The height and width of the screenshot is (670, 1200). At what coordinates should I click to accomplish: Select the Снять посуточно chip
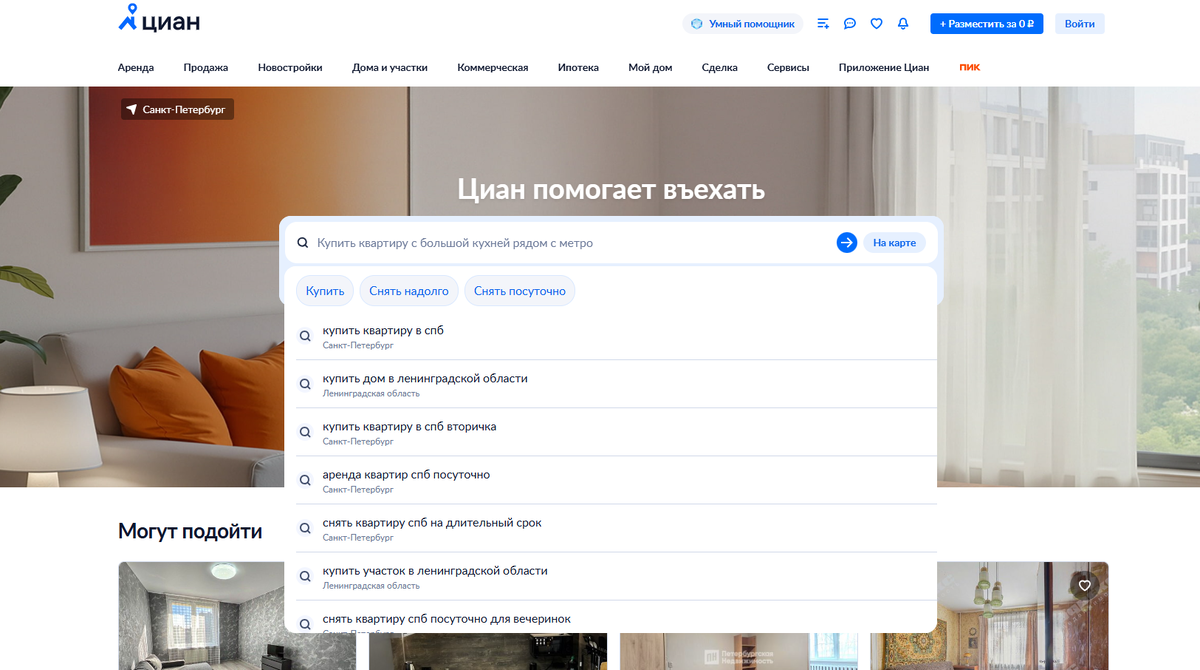(520, 291)
